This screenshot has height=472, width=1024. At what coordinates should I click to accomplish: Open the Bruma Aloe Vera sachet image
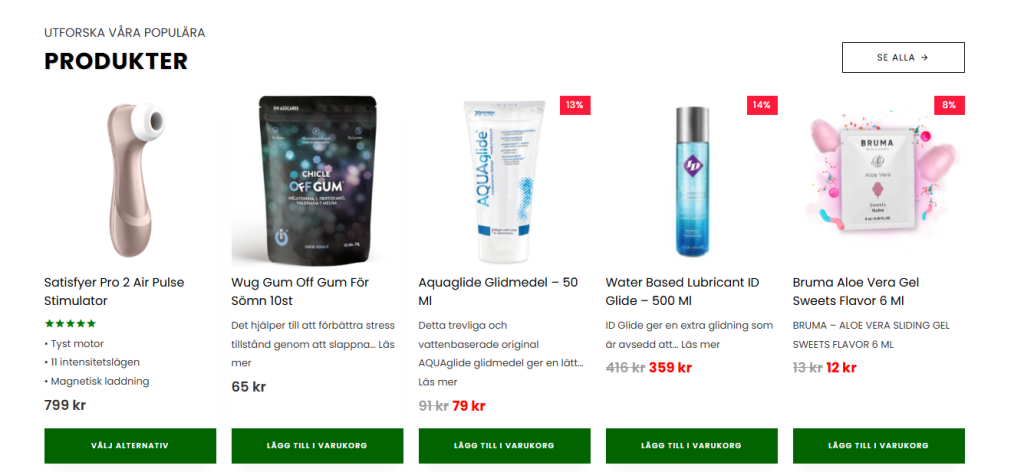tap(878, 181)
